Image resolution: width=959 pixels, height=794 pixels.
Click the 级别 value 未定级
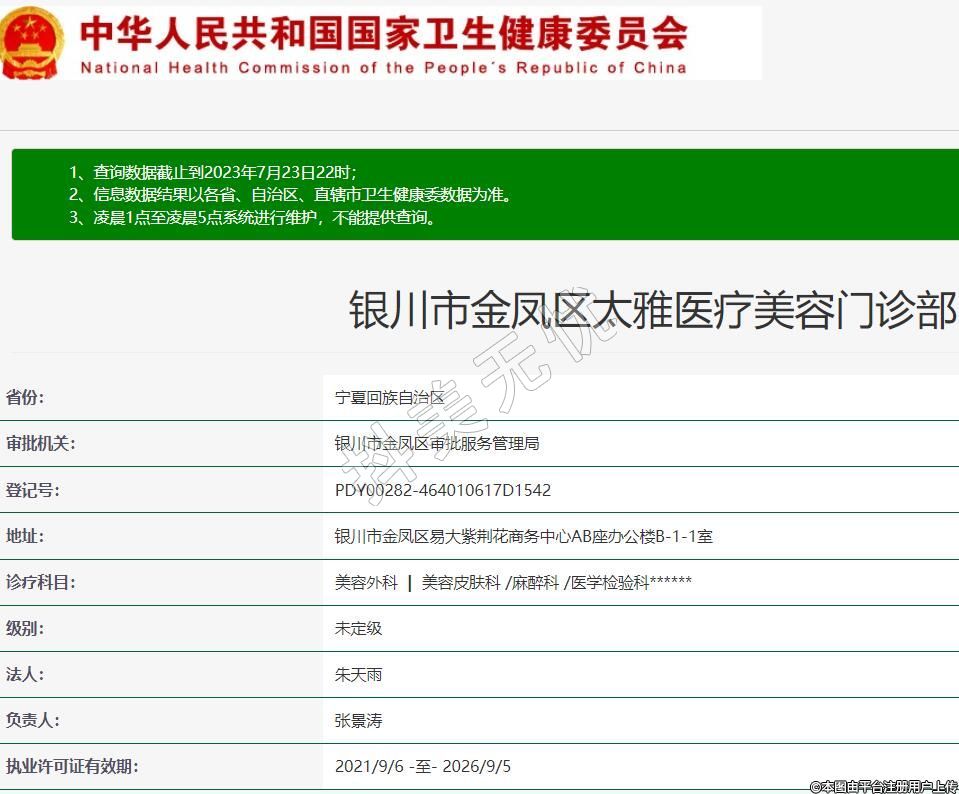[x=358, y=628]
